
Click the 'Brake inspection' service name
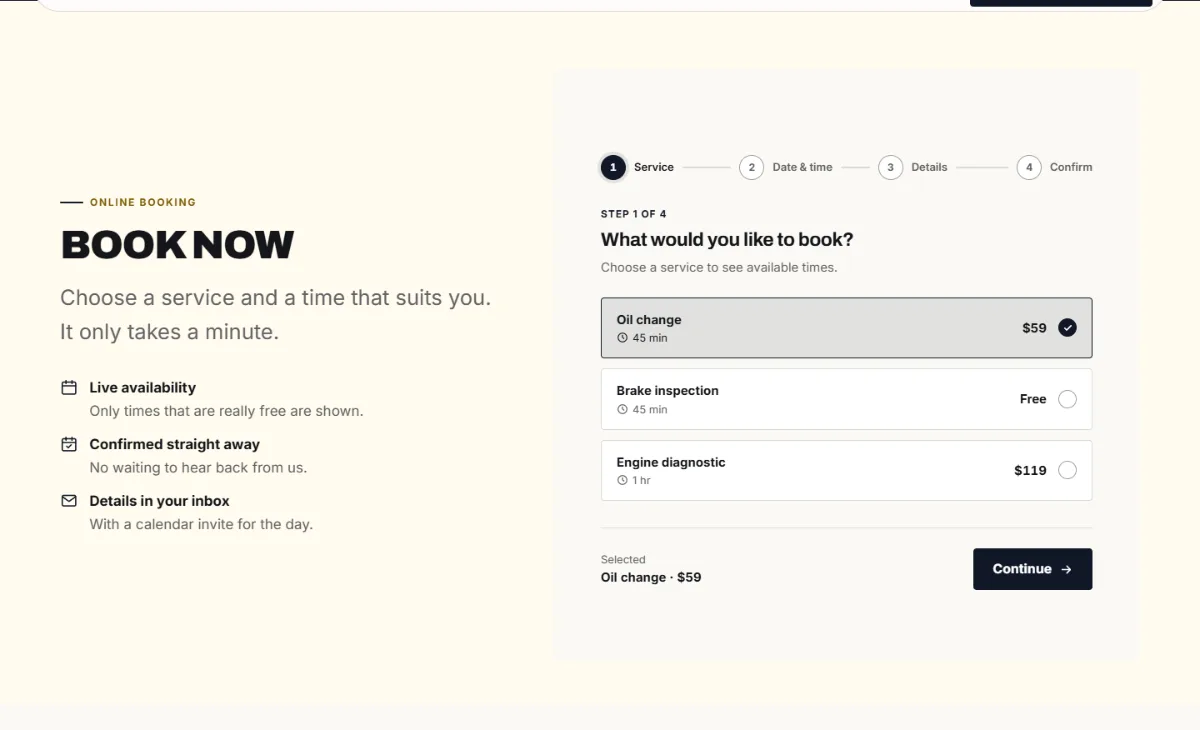click(667, 391)
